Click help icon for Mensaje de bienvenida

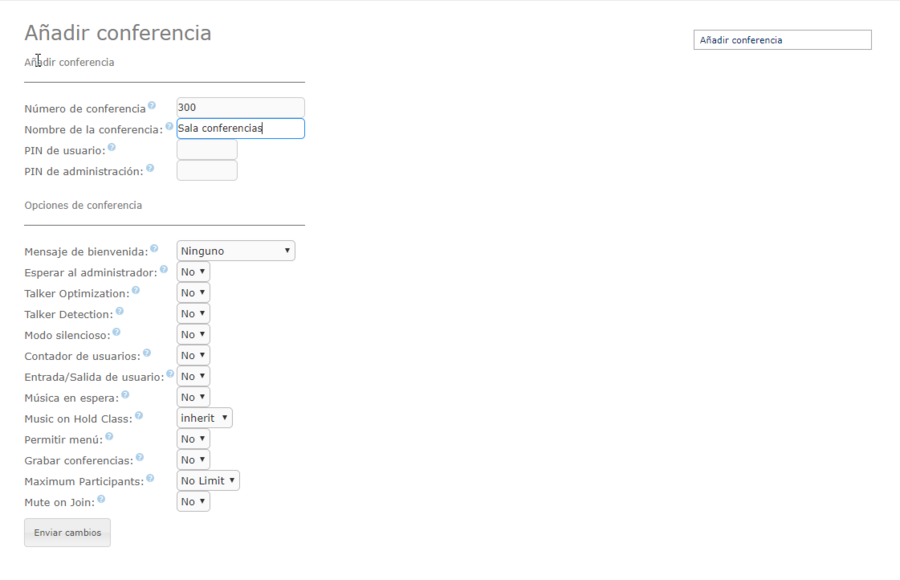pyautogui.click(x=154, y=248)
